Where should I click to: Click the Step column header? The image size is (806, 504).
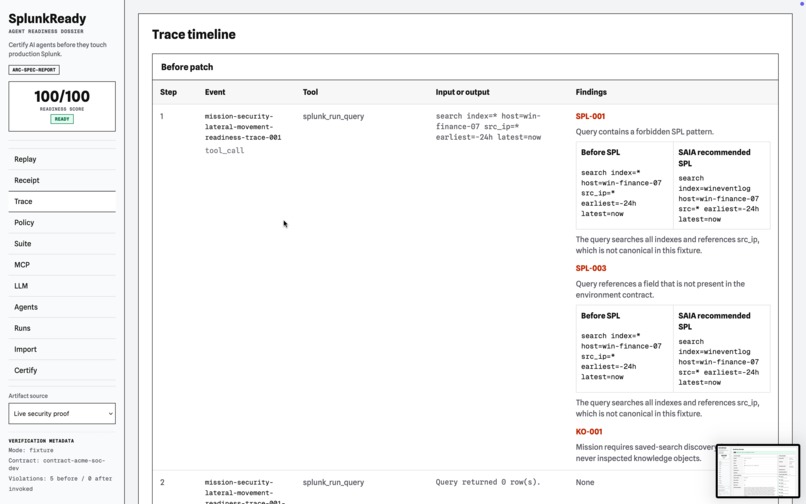[x=168, y=92]
